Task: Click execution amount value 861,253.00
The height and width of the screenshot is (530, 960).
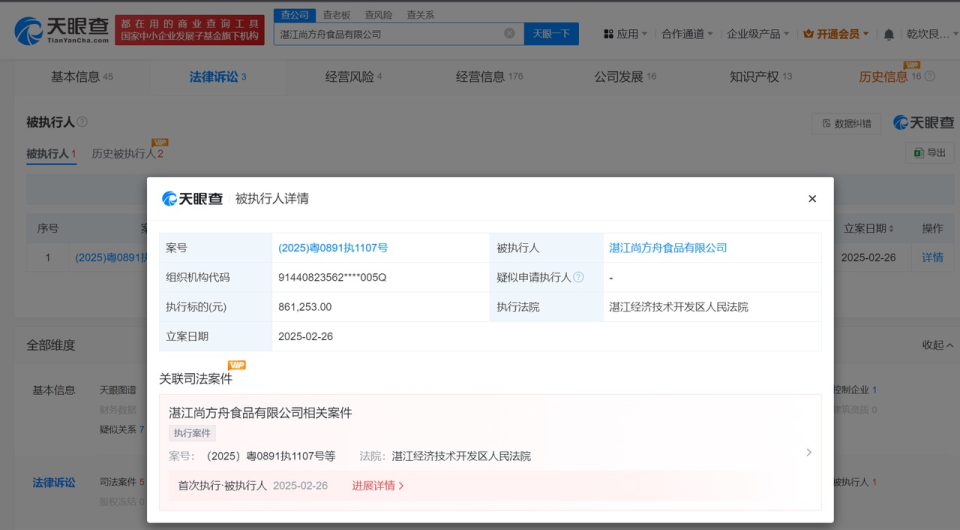Action: tap(305, 307)
